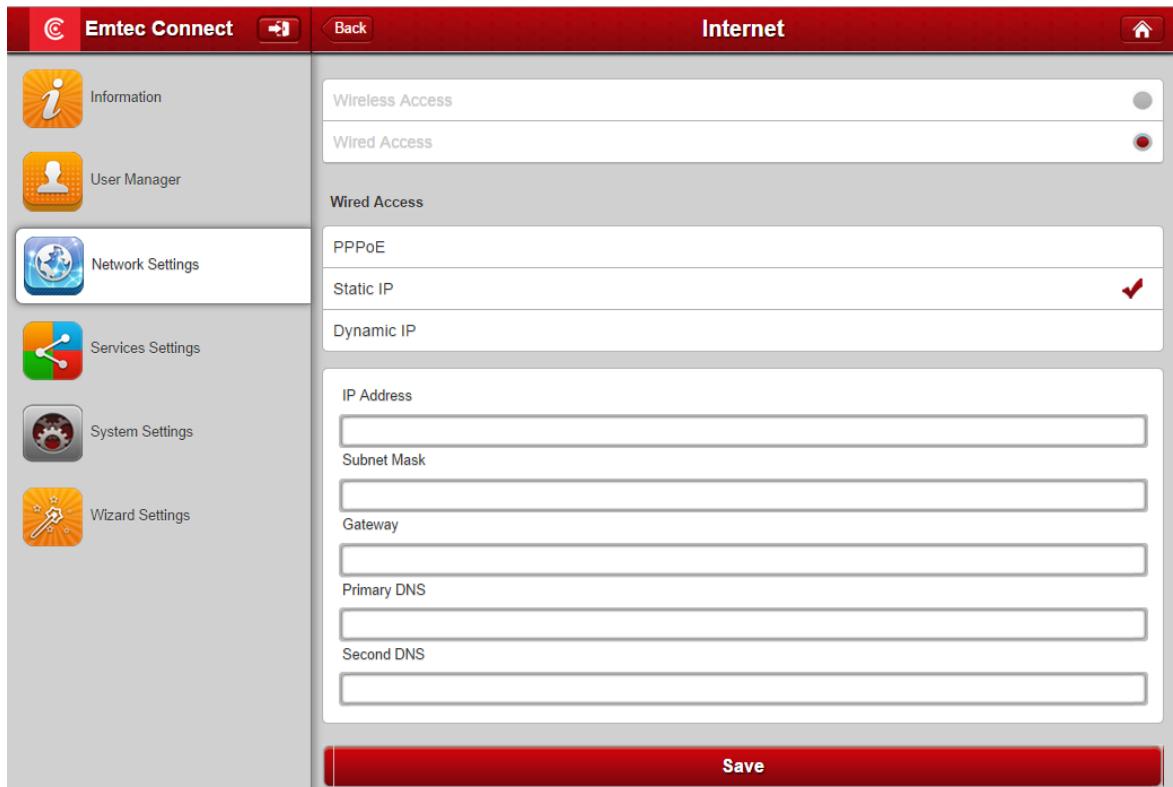This screenshot has width=1173, height=787.
Task: Click the Primary DNS input field
Action: (x=742, y=625)
